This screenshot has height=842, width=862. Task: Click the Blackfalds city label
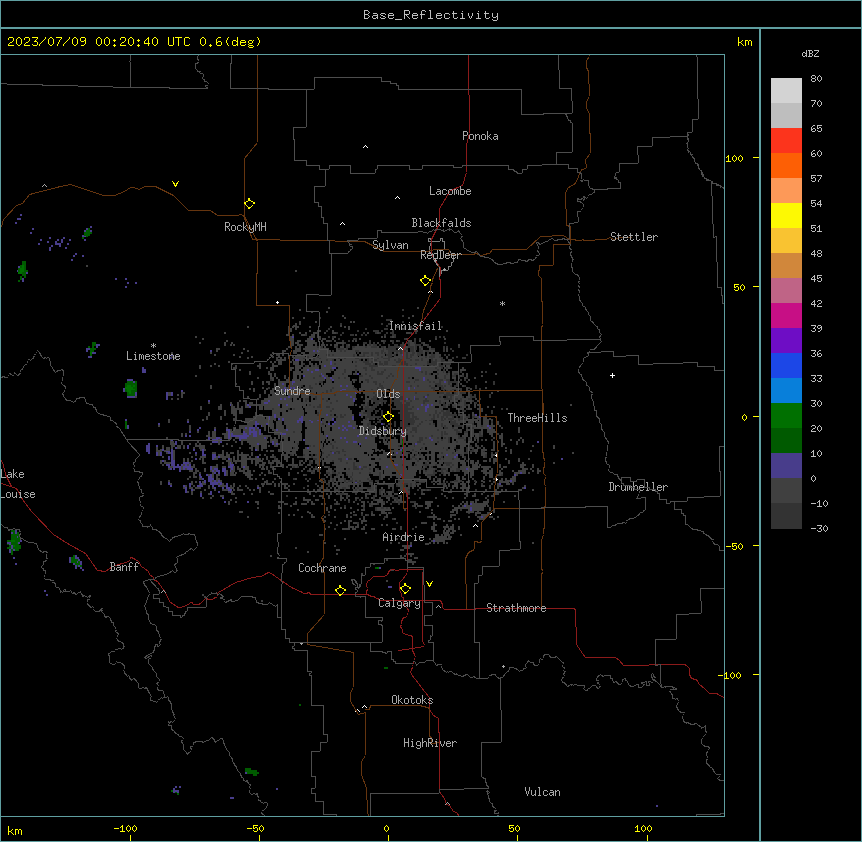pos(441,223)
